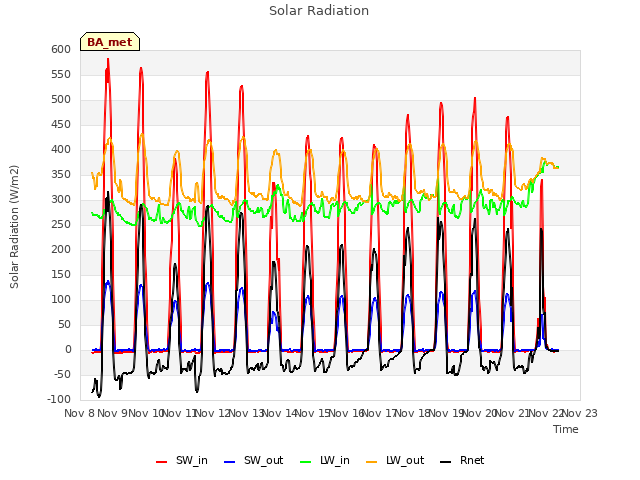640x480 pixels.
Task: Click the first SW_in peak near 580
Action: pos(108,60)
